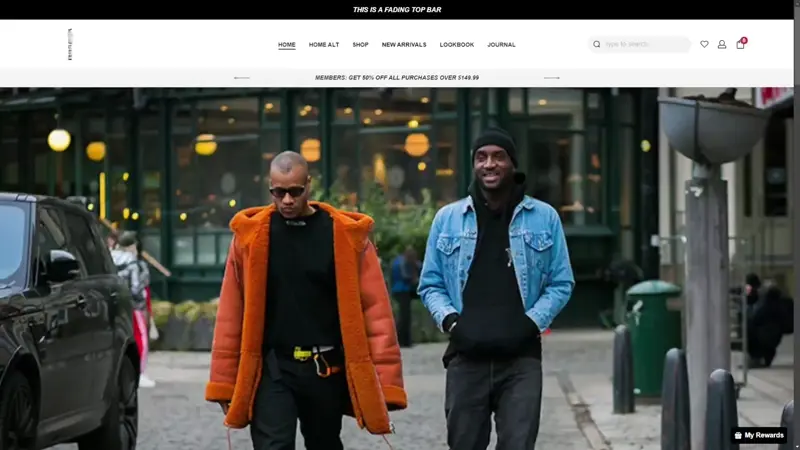Open the wishlist heart icon
The height and width of the screenshot is (450, 800).
click(x=704, y=44)
